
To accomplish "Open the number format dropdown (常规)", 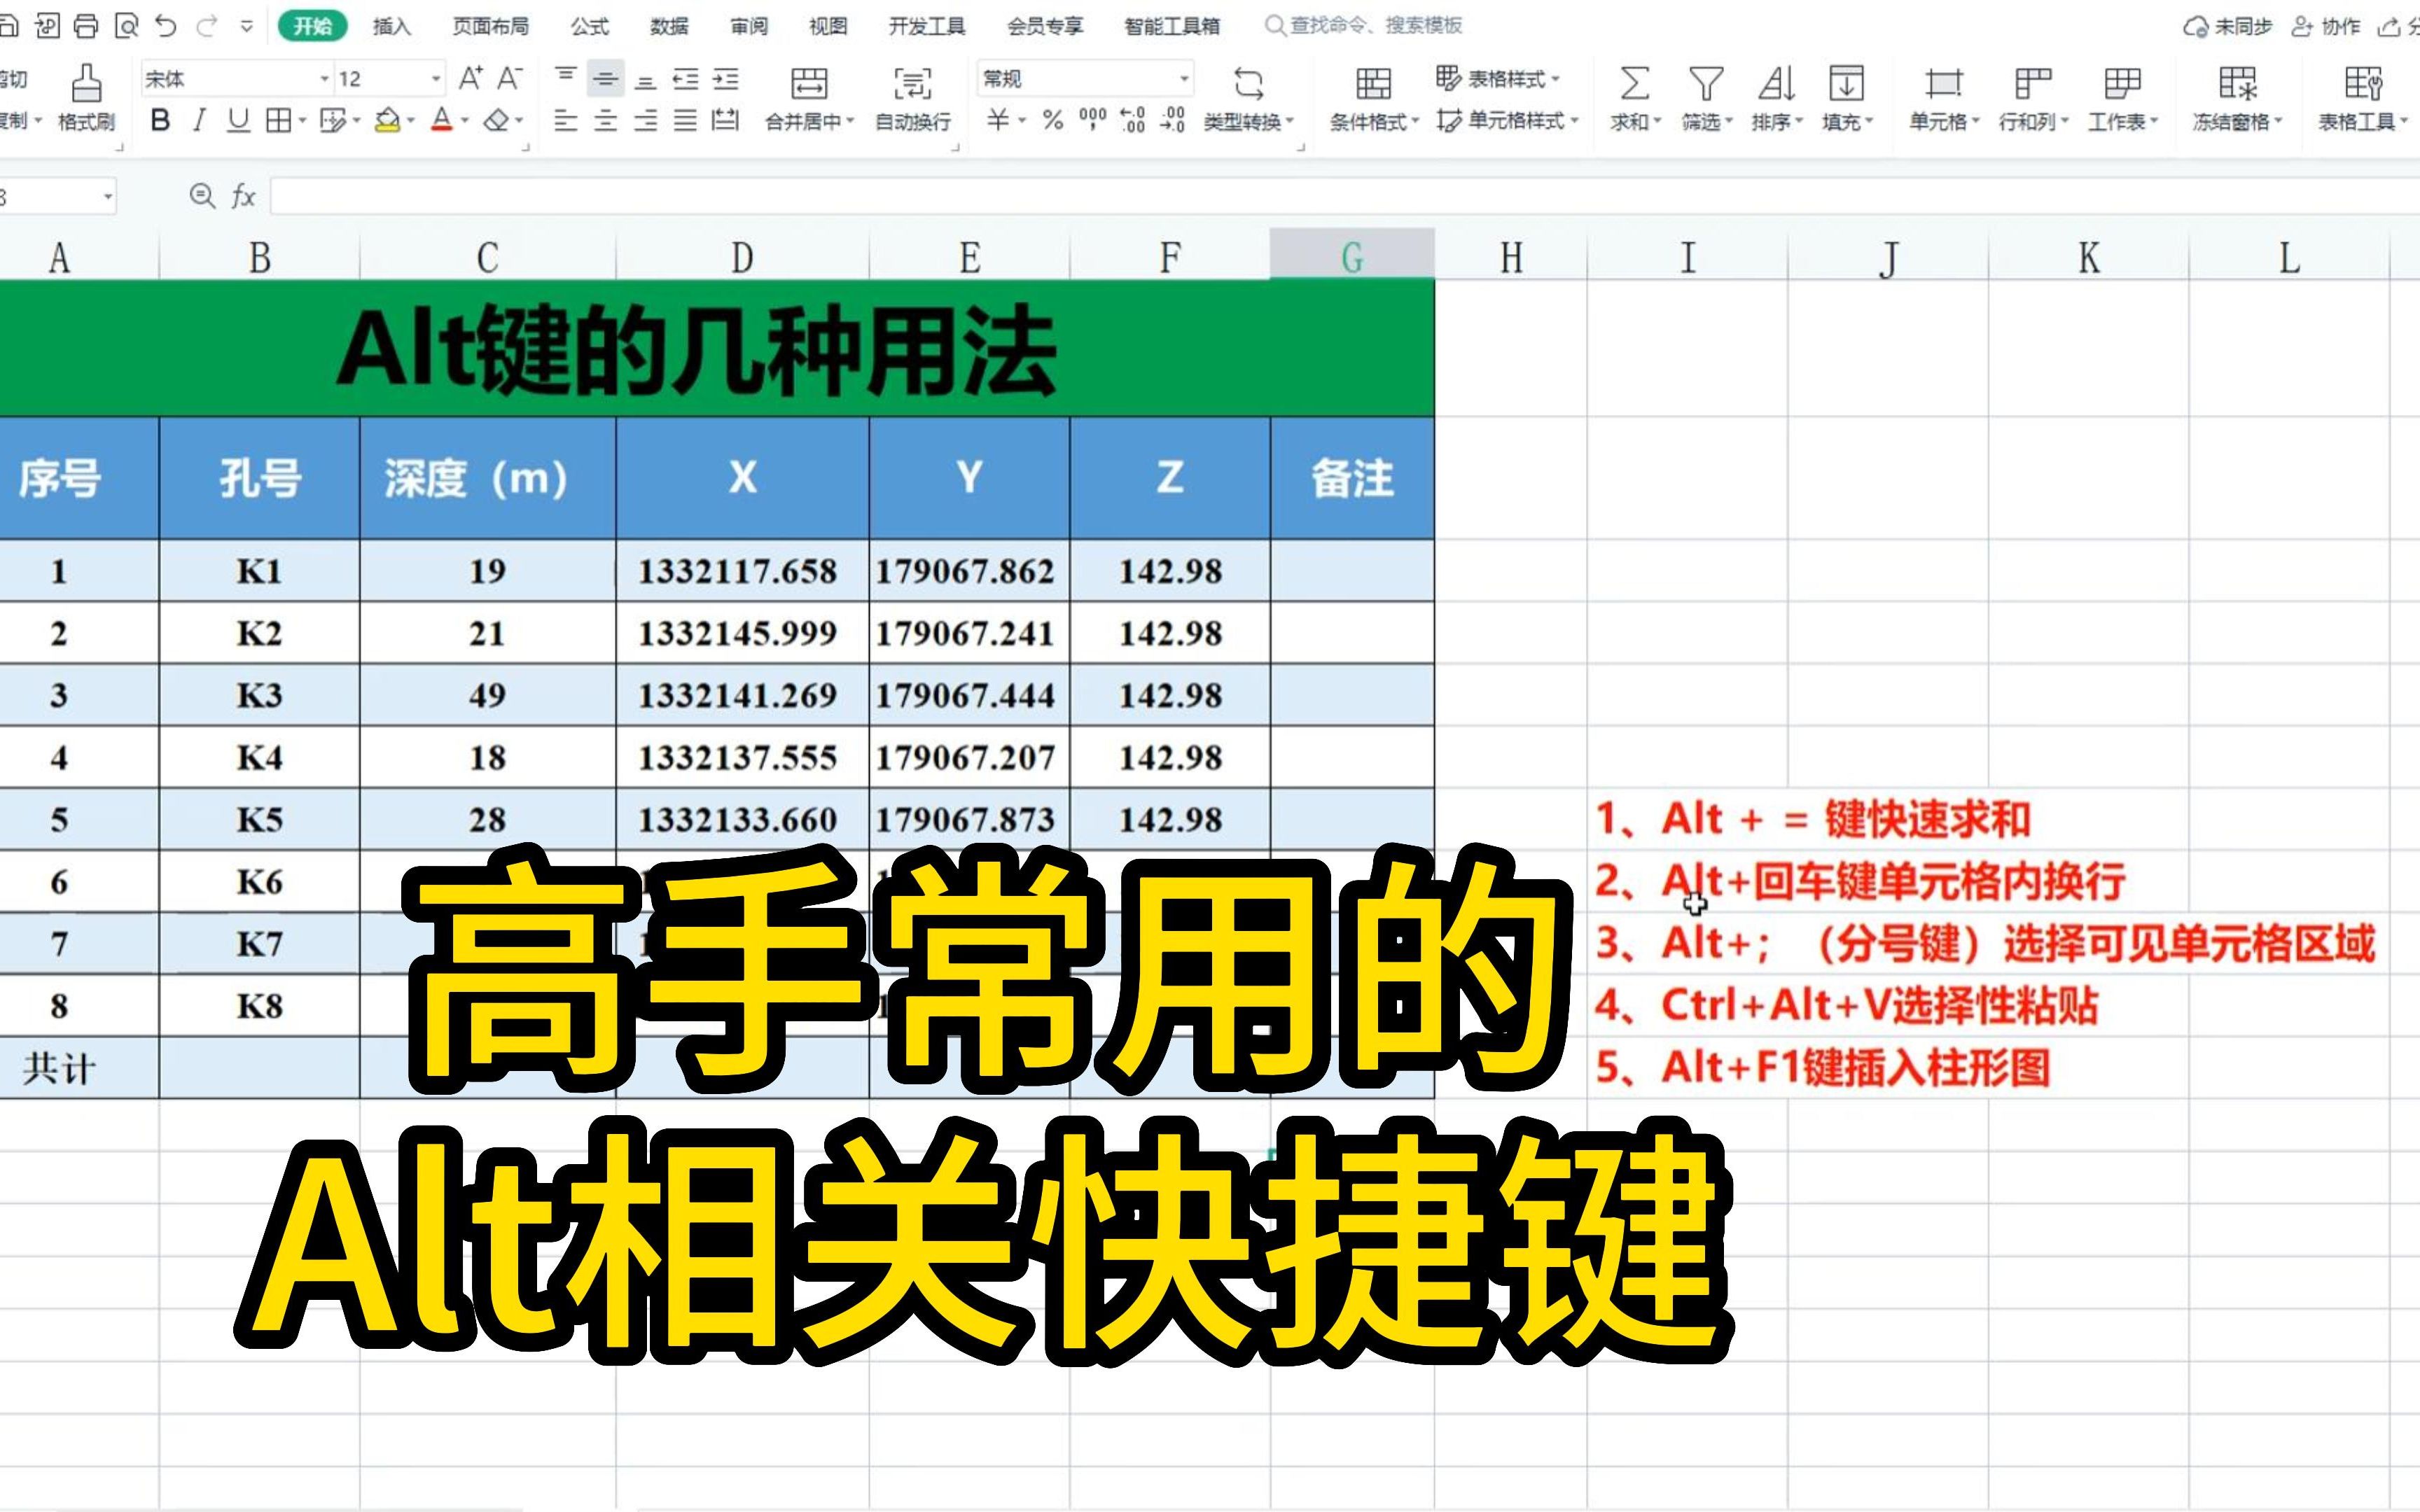I will 1185,78.
